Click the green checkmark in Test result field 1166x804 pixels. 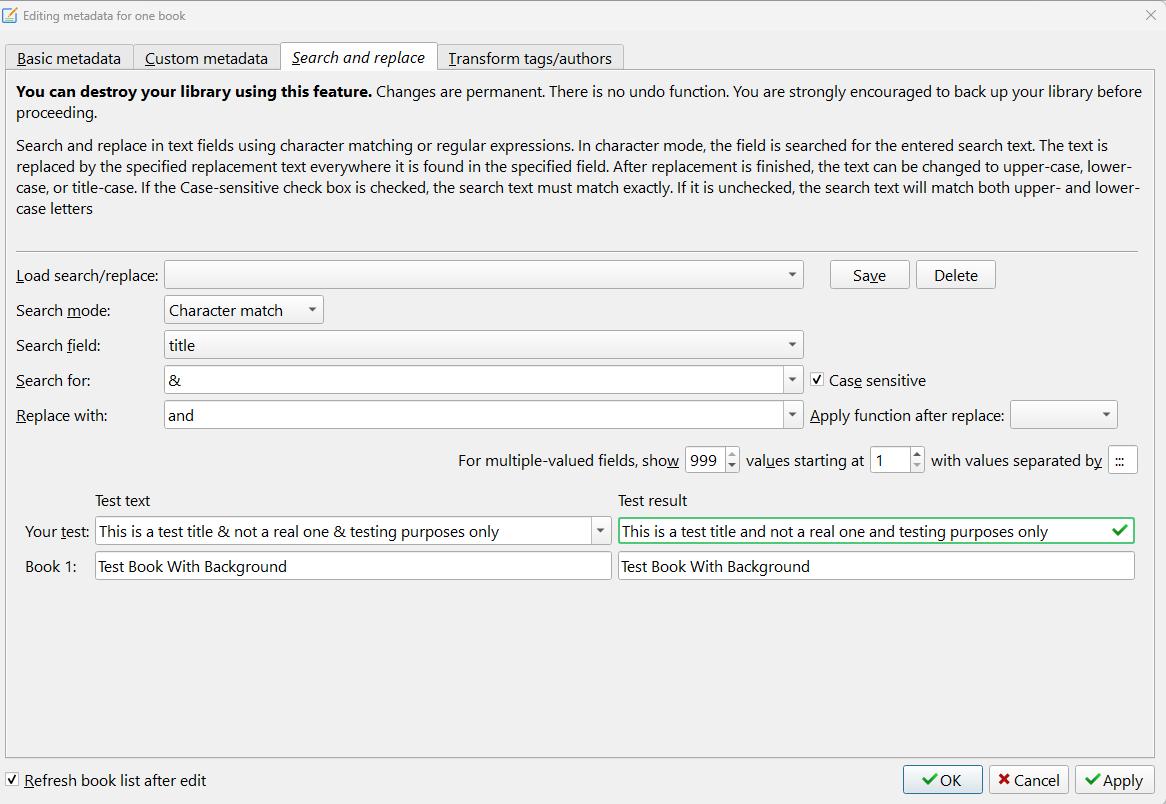coord(1119,531)
